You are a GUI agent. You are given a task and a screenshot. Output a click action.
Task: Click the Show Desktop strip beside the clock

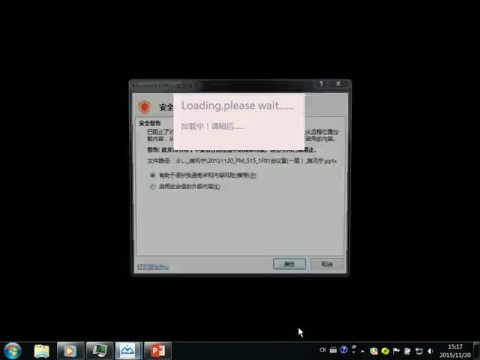(477, 351)
